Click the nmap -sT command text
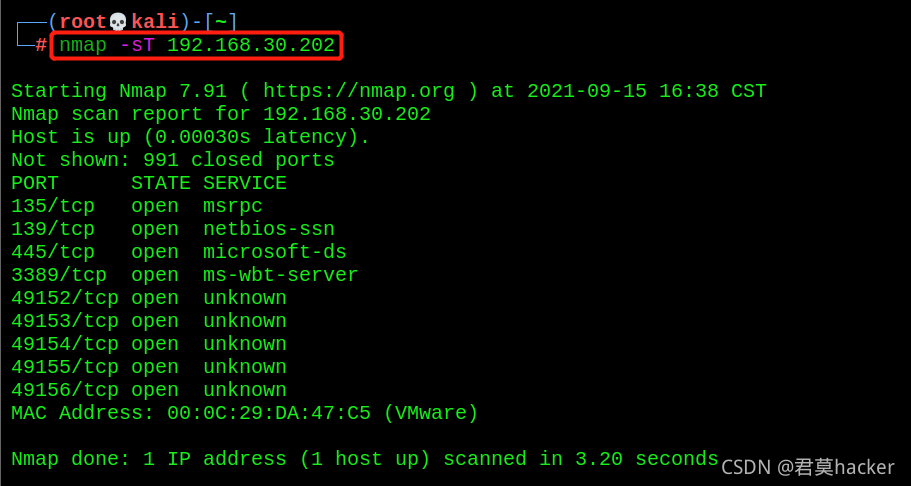 point(197,45)
